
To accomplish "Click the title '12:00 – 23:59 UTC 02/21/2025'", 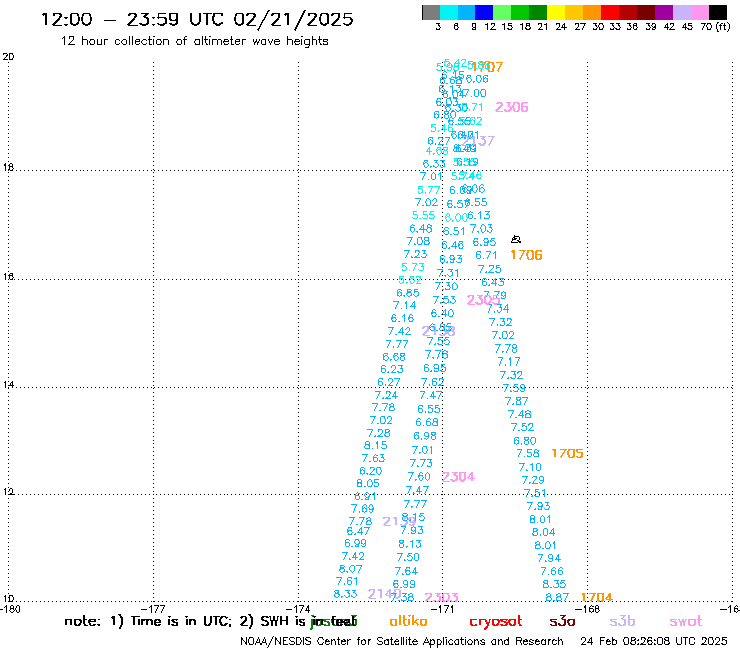I will point(197,19).
